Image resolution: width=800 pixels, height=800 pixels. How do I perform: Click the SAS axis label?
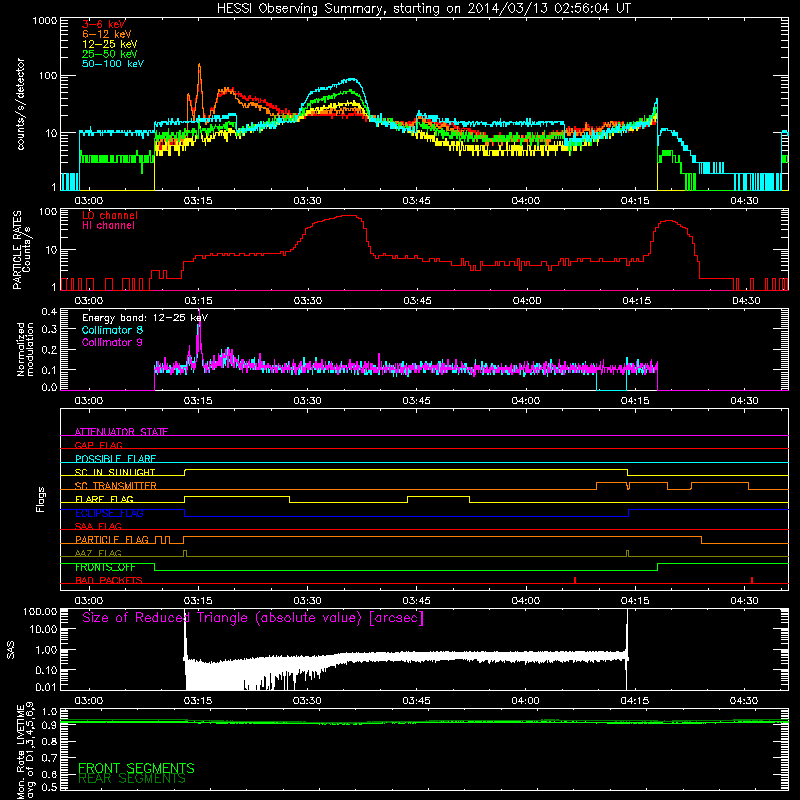(x=11, y=649)
